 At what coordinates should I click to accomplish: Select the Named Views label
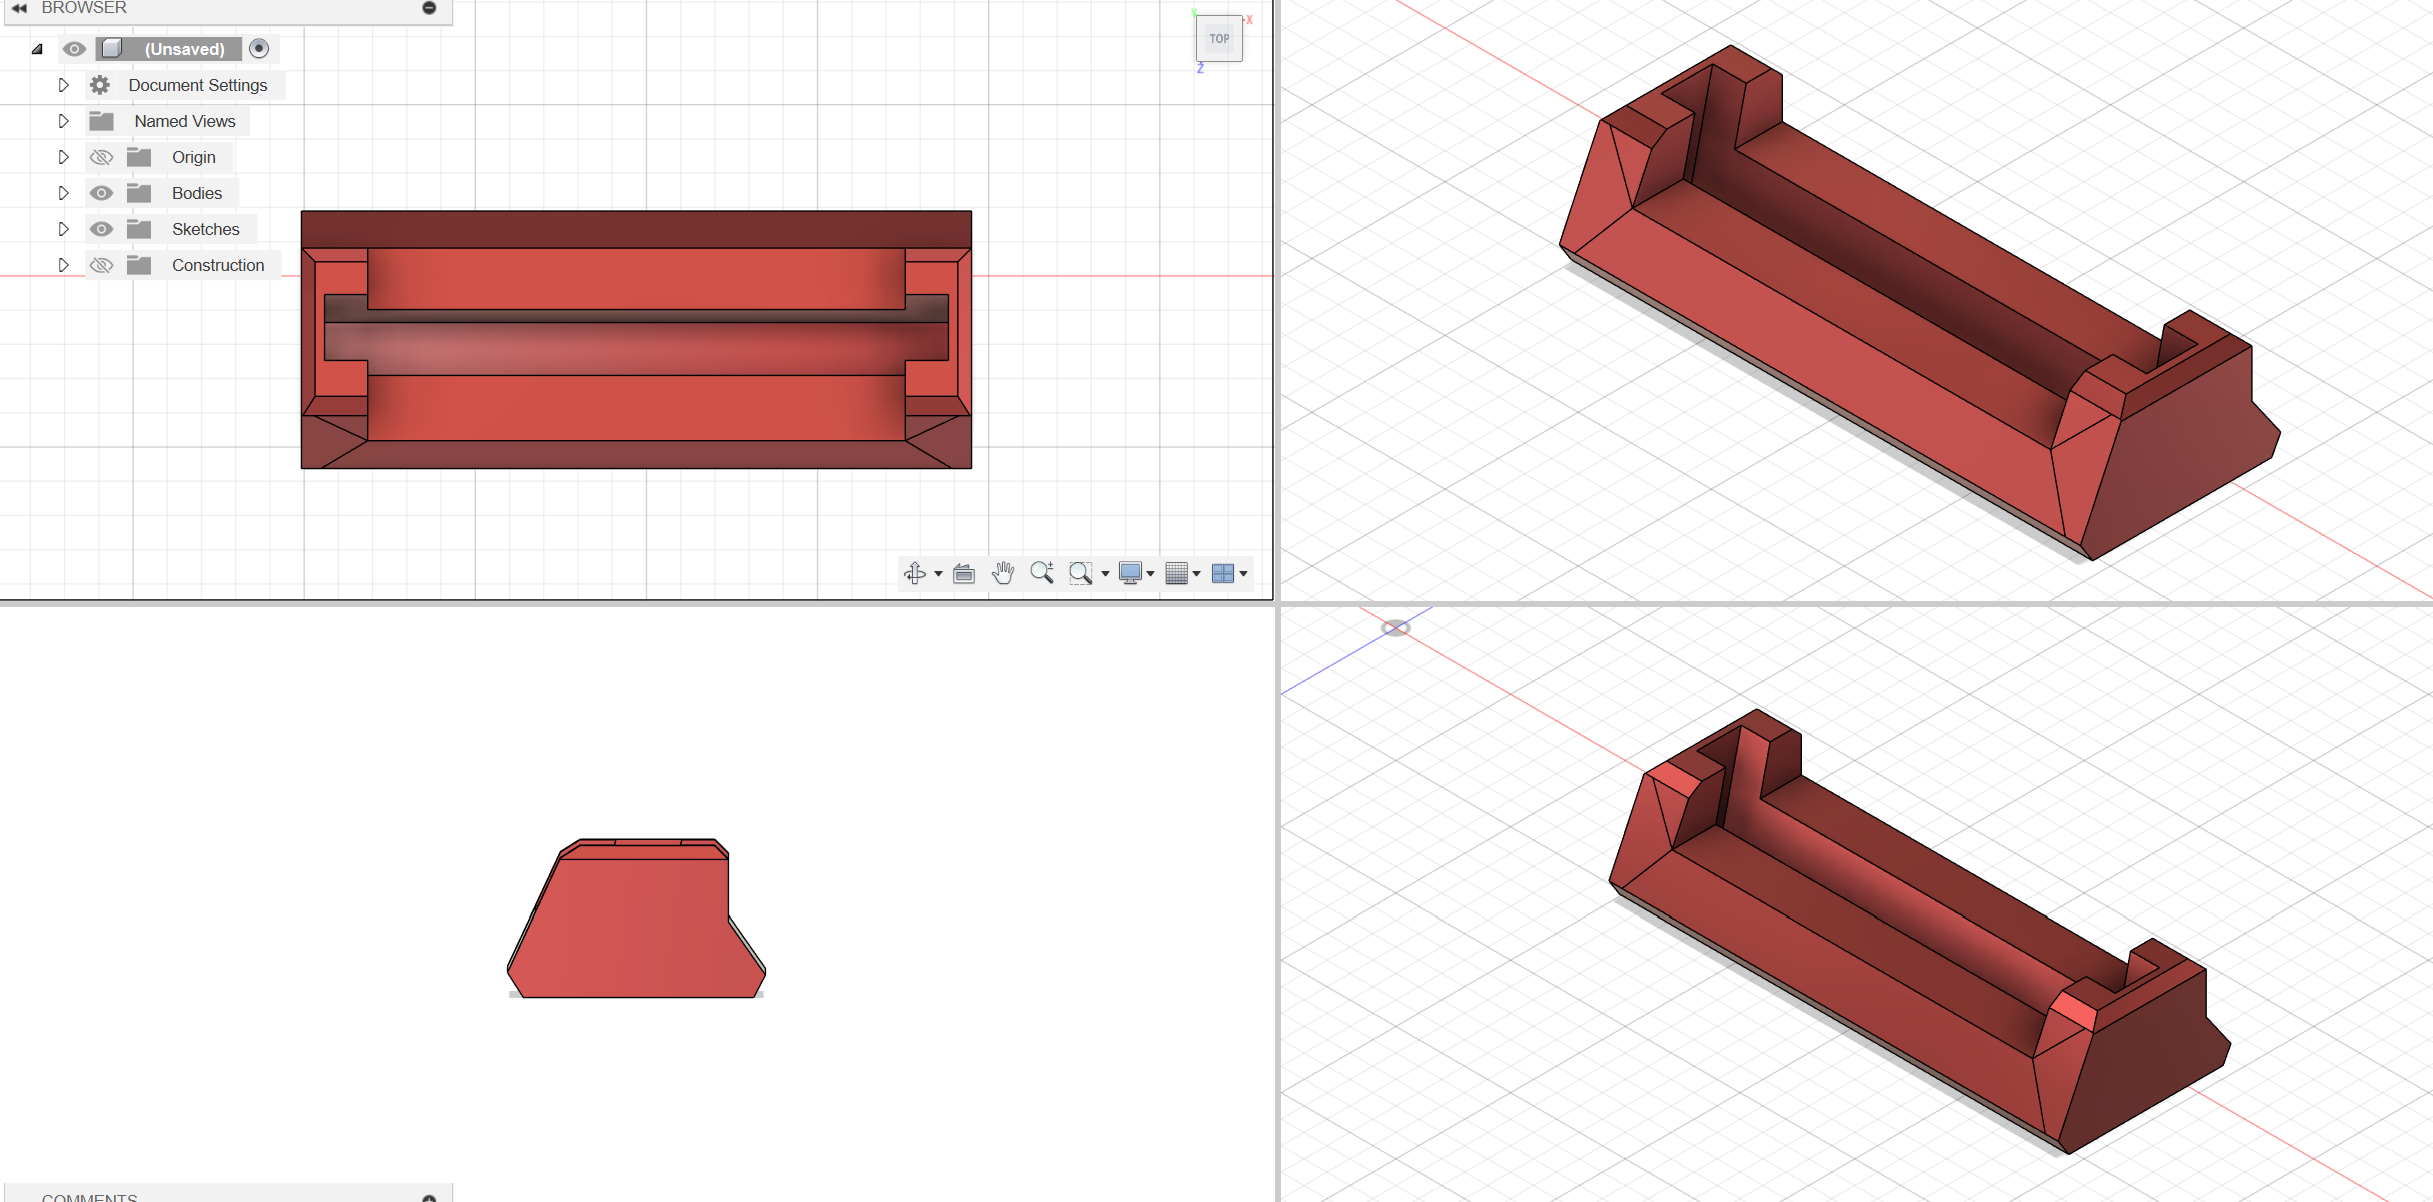click(185, 121)
